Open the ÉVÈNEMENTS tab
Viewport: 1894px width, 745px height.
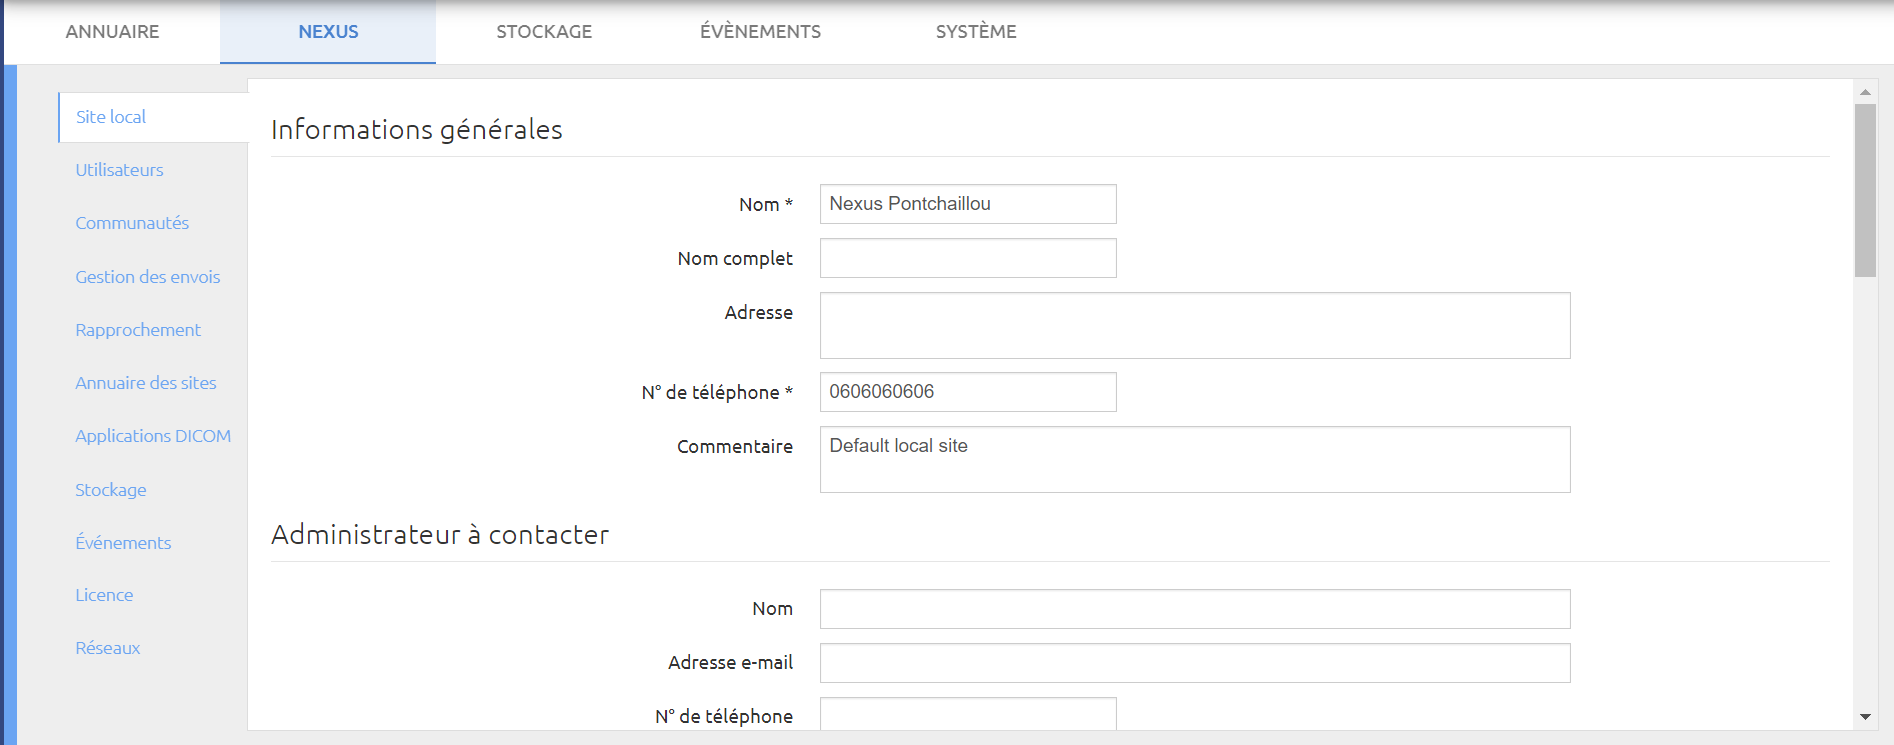tap(760, 32)
